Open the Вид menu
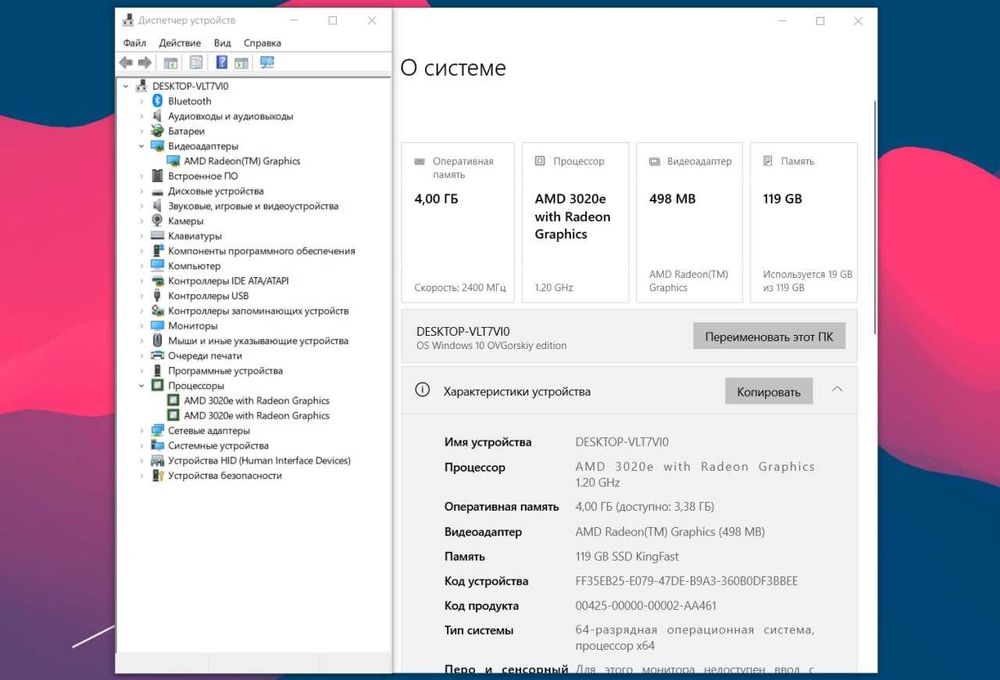1000x680 pixels. click(222, 43)
